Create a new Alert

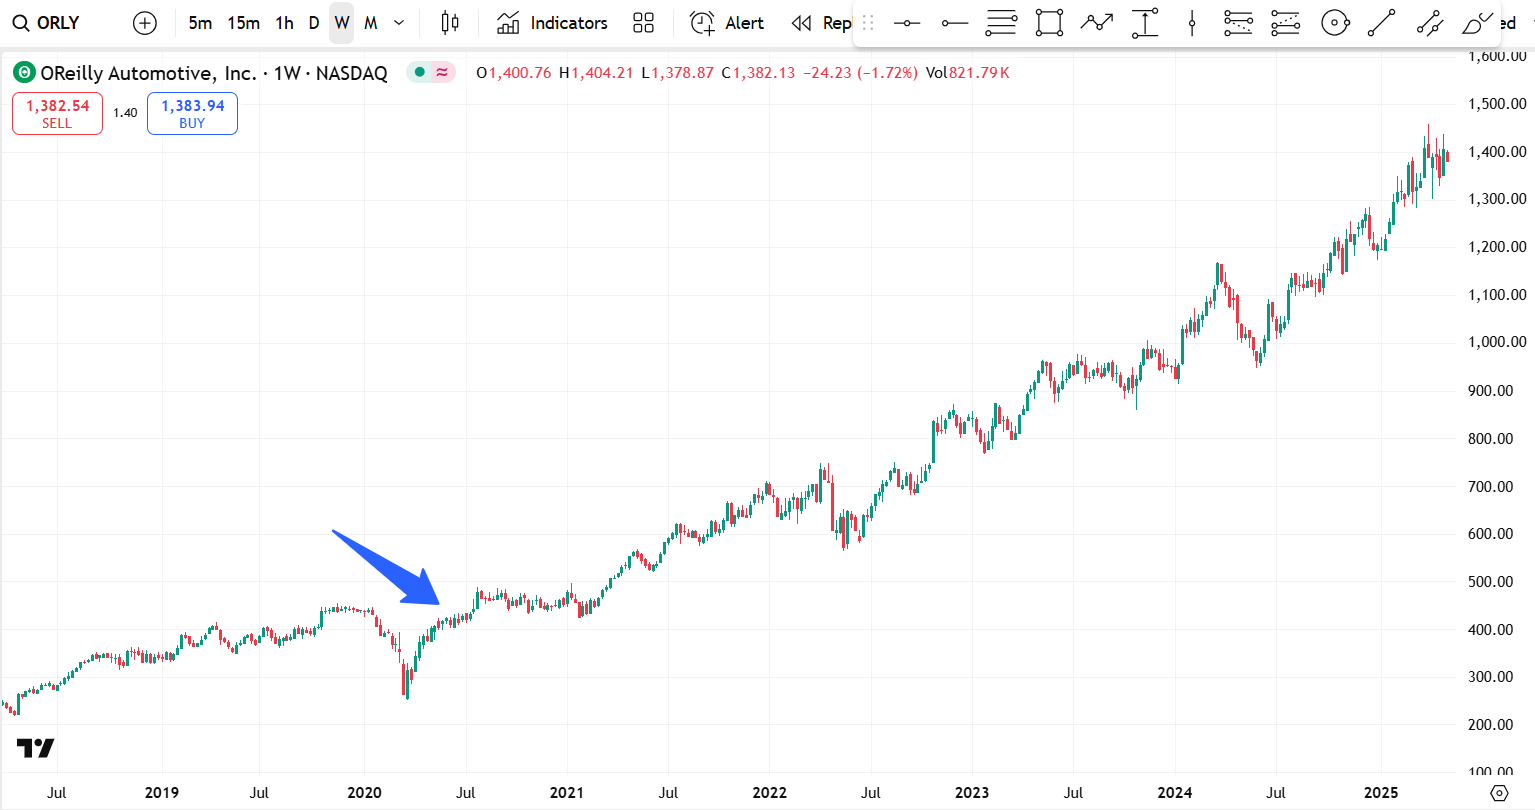pyautogui.click(x=727, y=22)
